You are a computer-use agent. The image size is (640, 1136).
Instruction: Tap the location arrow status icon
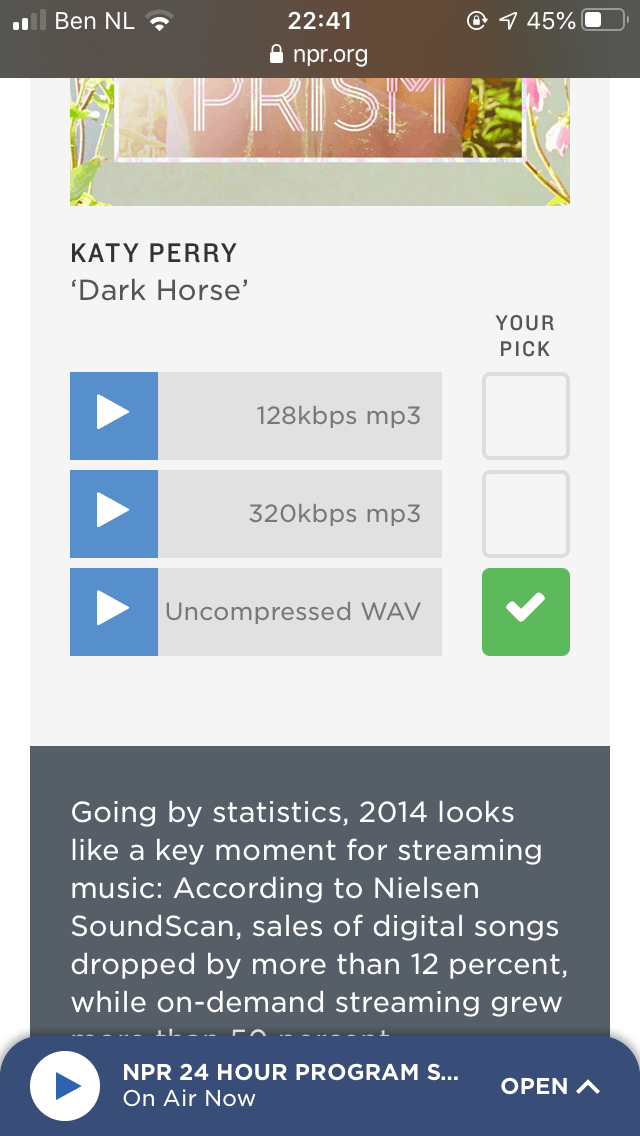(509, 21)
